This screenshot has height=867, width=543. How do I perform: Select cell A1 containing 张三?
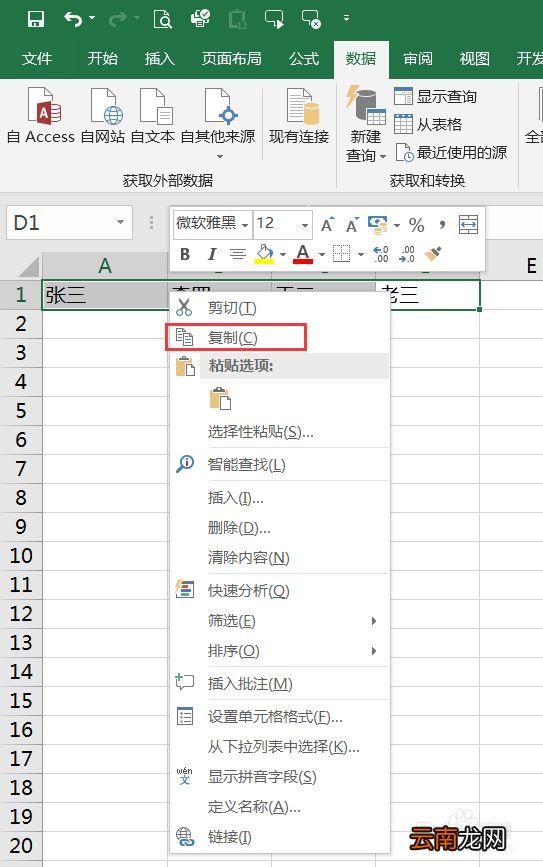(x=105, y=295)
